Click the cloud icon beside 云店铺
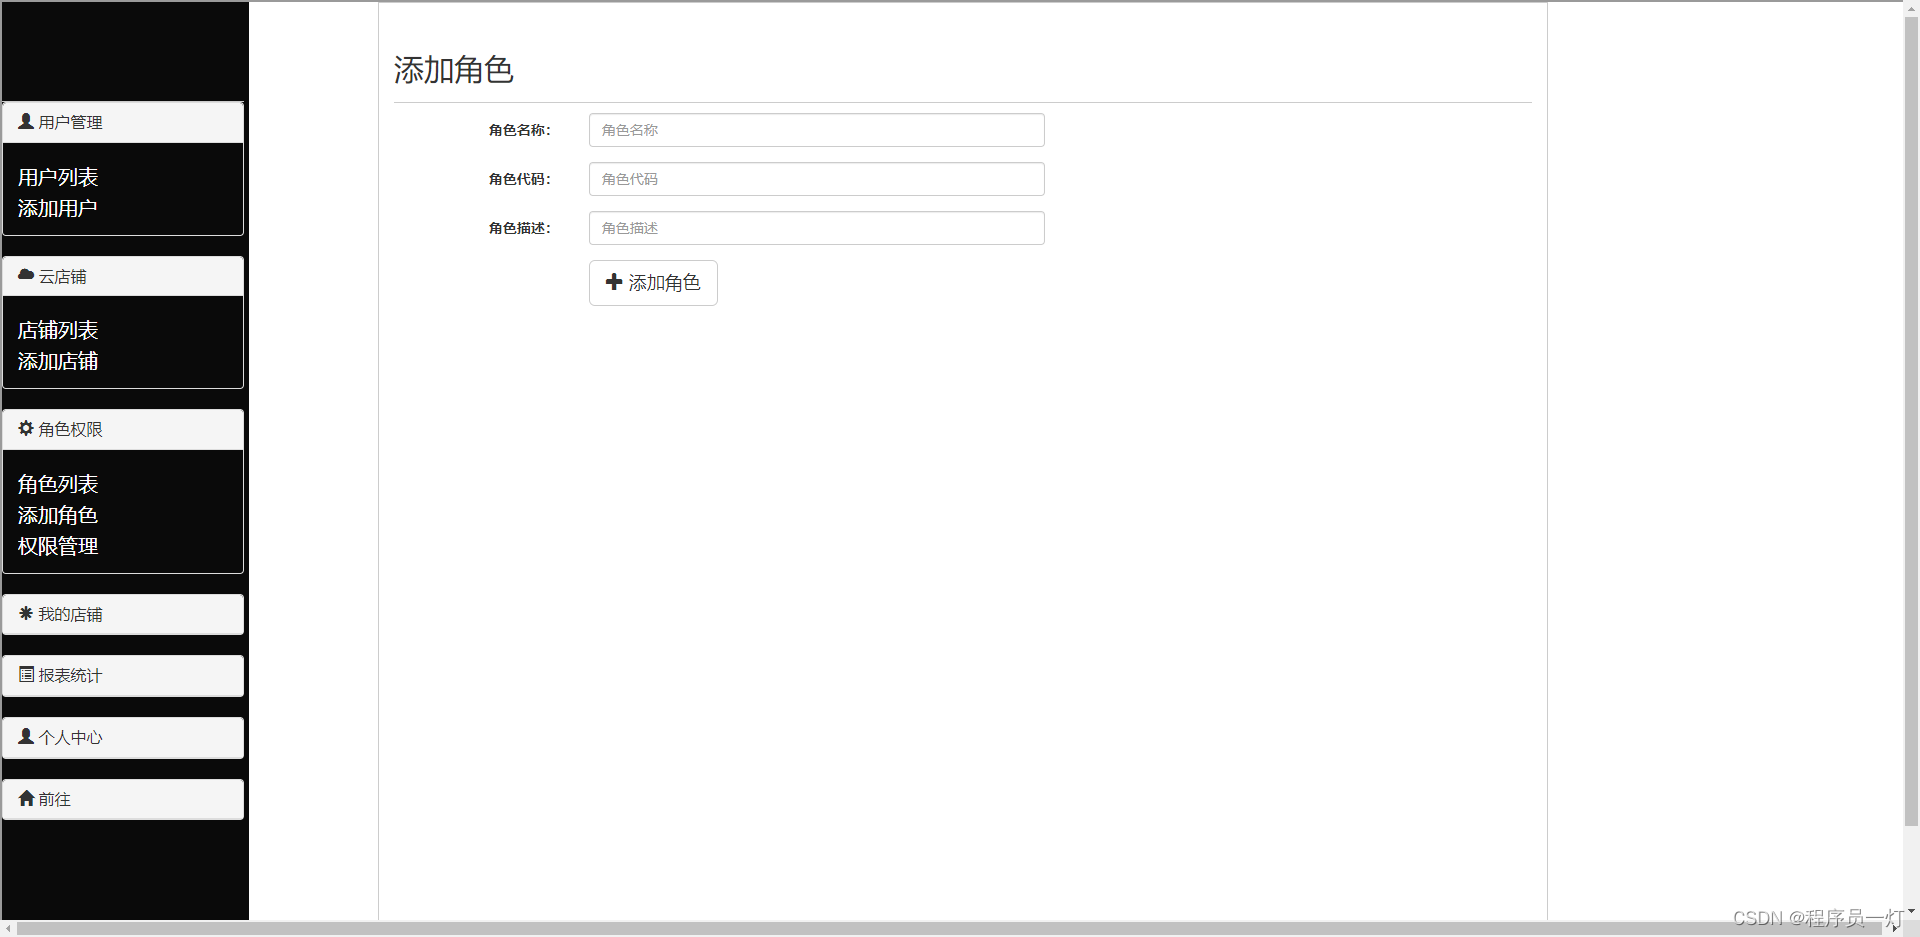 pos(26,275)
